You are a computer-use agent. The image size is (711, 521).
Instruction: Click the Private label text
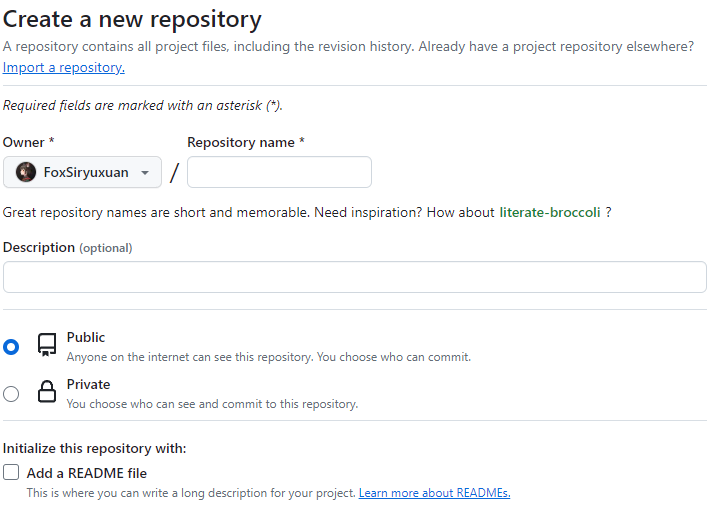(88, 384)
